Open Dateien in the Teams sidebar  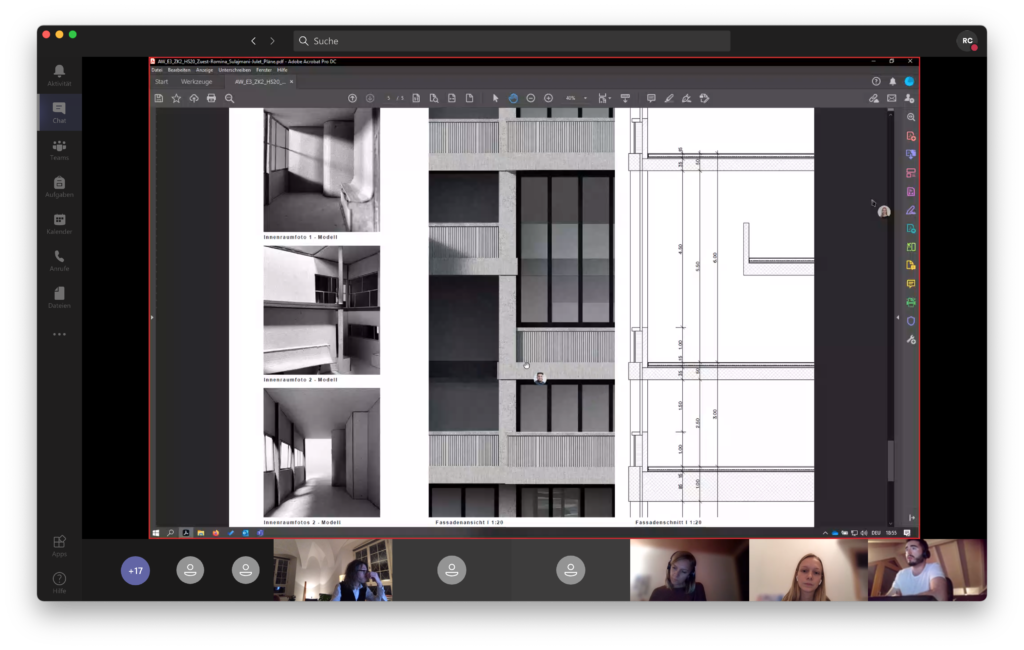[59, 297]
